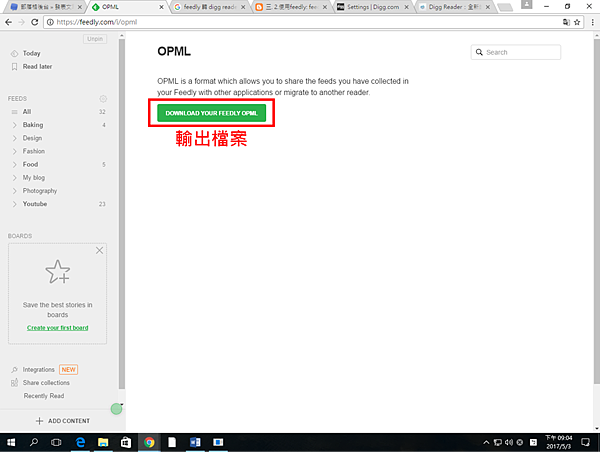Screen dimensions: 600x458
Task: Click the green profile circle
Action: [x=116, y=409]
